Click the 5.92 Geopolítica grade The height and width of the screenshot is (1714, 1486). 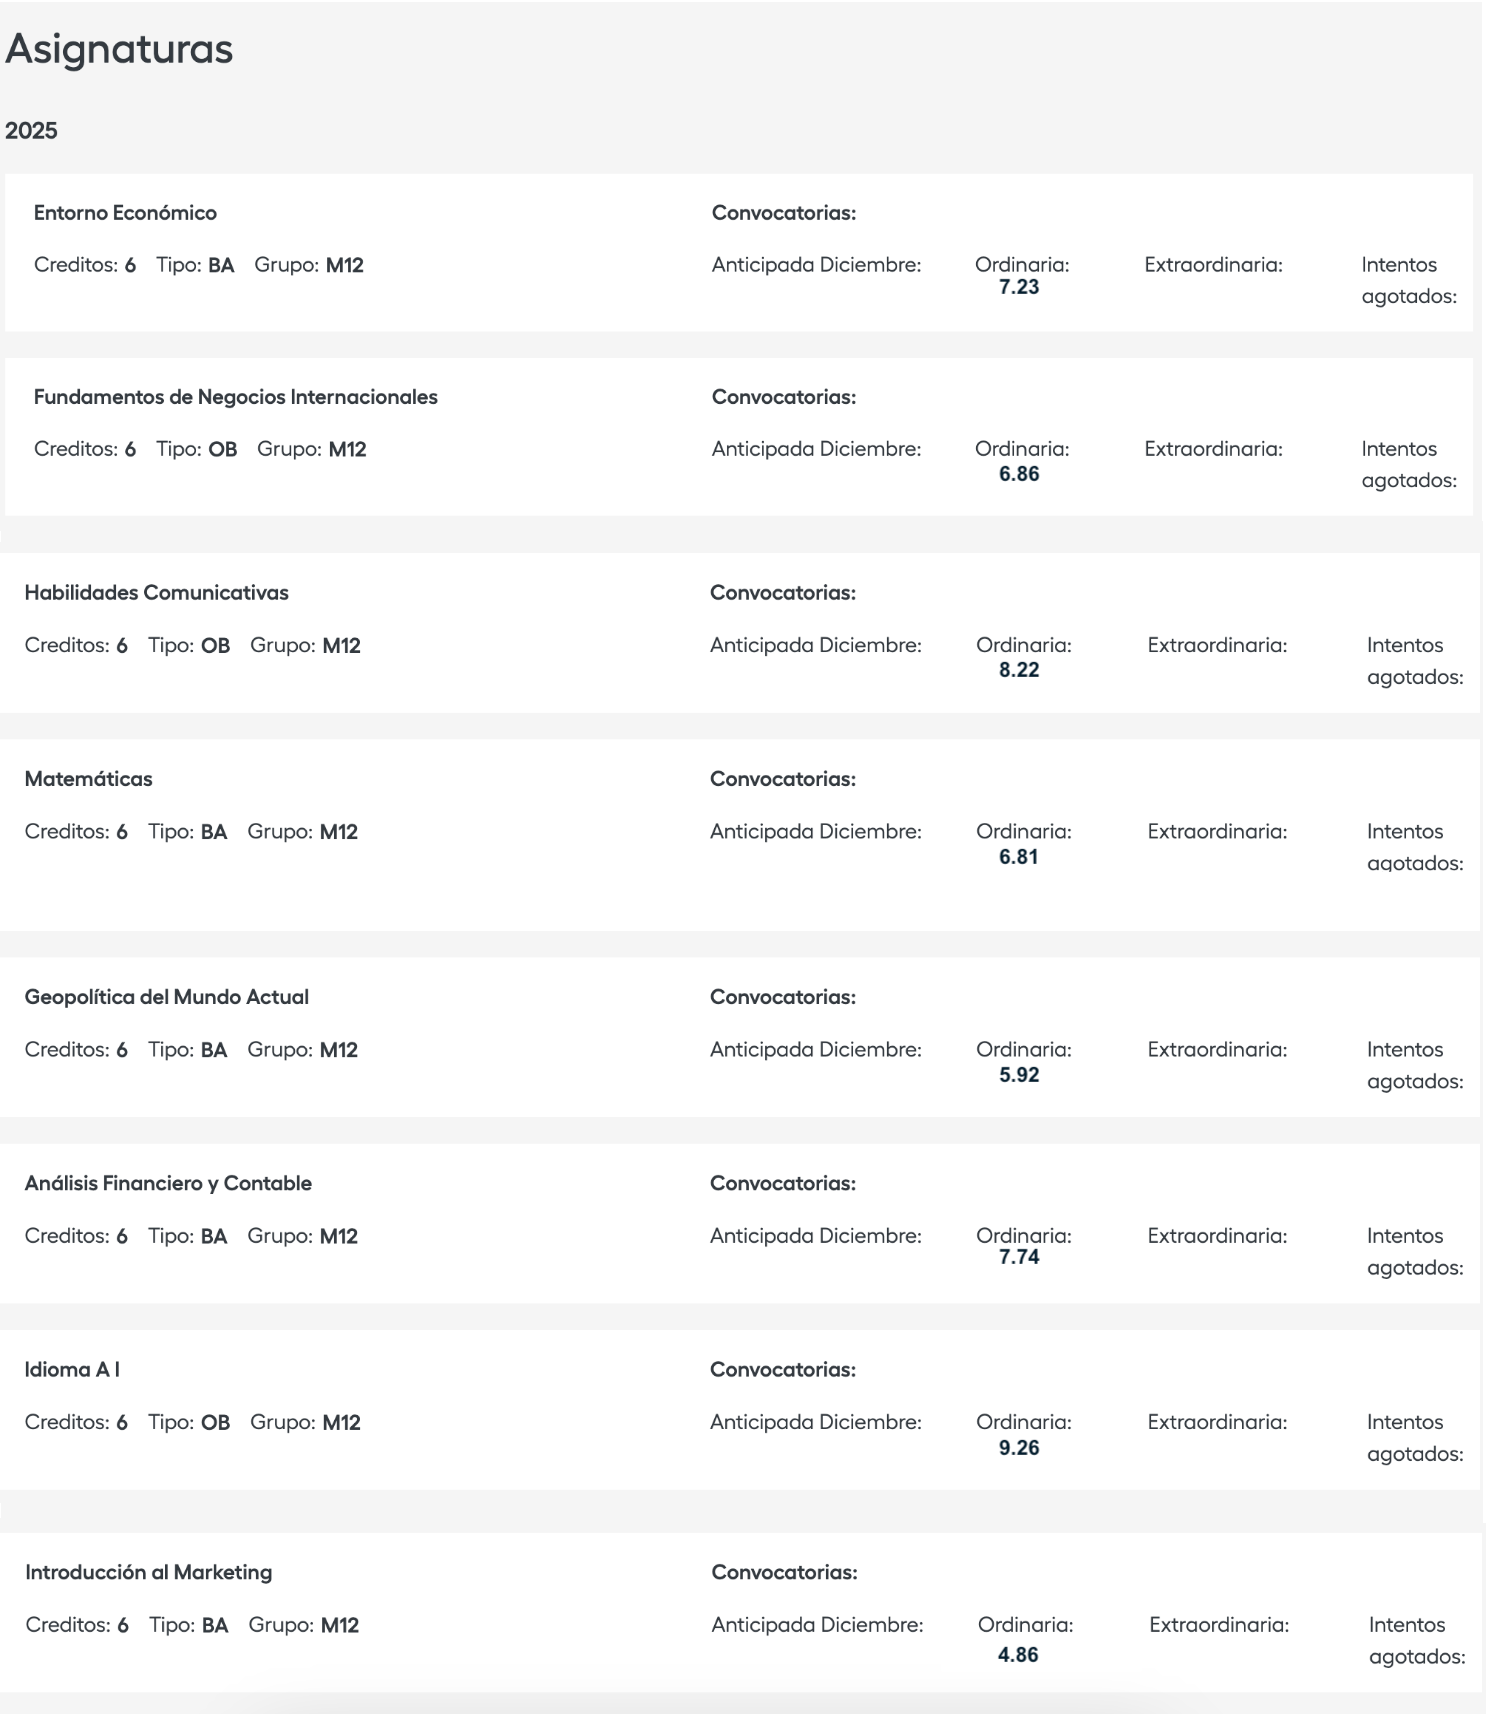point(1019,1075)
